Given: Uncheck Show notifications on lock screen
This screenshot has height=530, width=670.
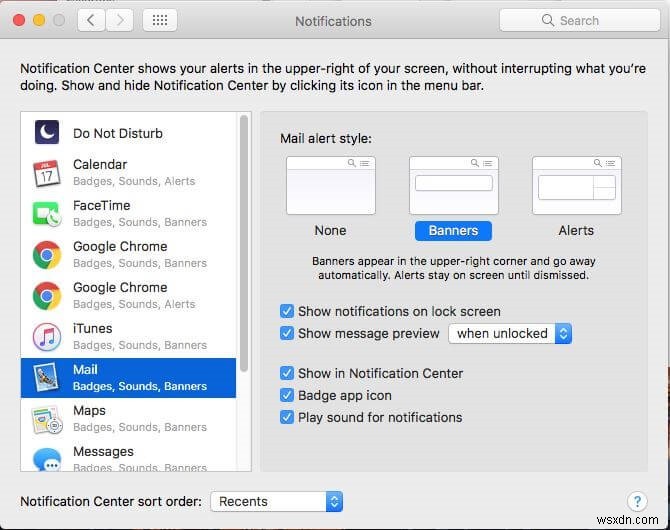Looking at the screenshot, I should 287,311.
